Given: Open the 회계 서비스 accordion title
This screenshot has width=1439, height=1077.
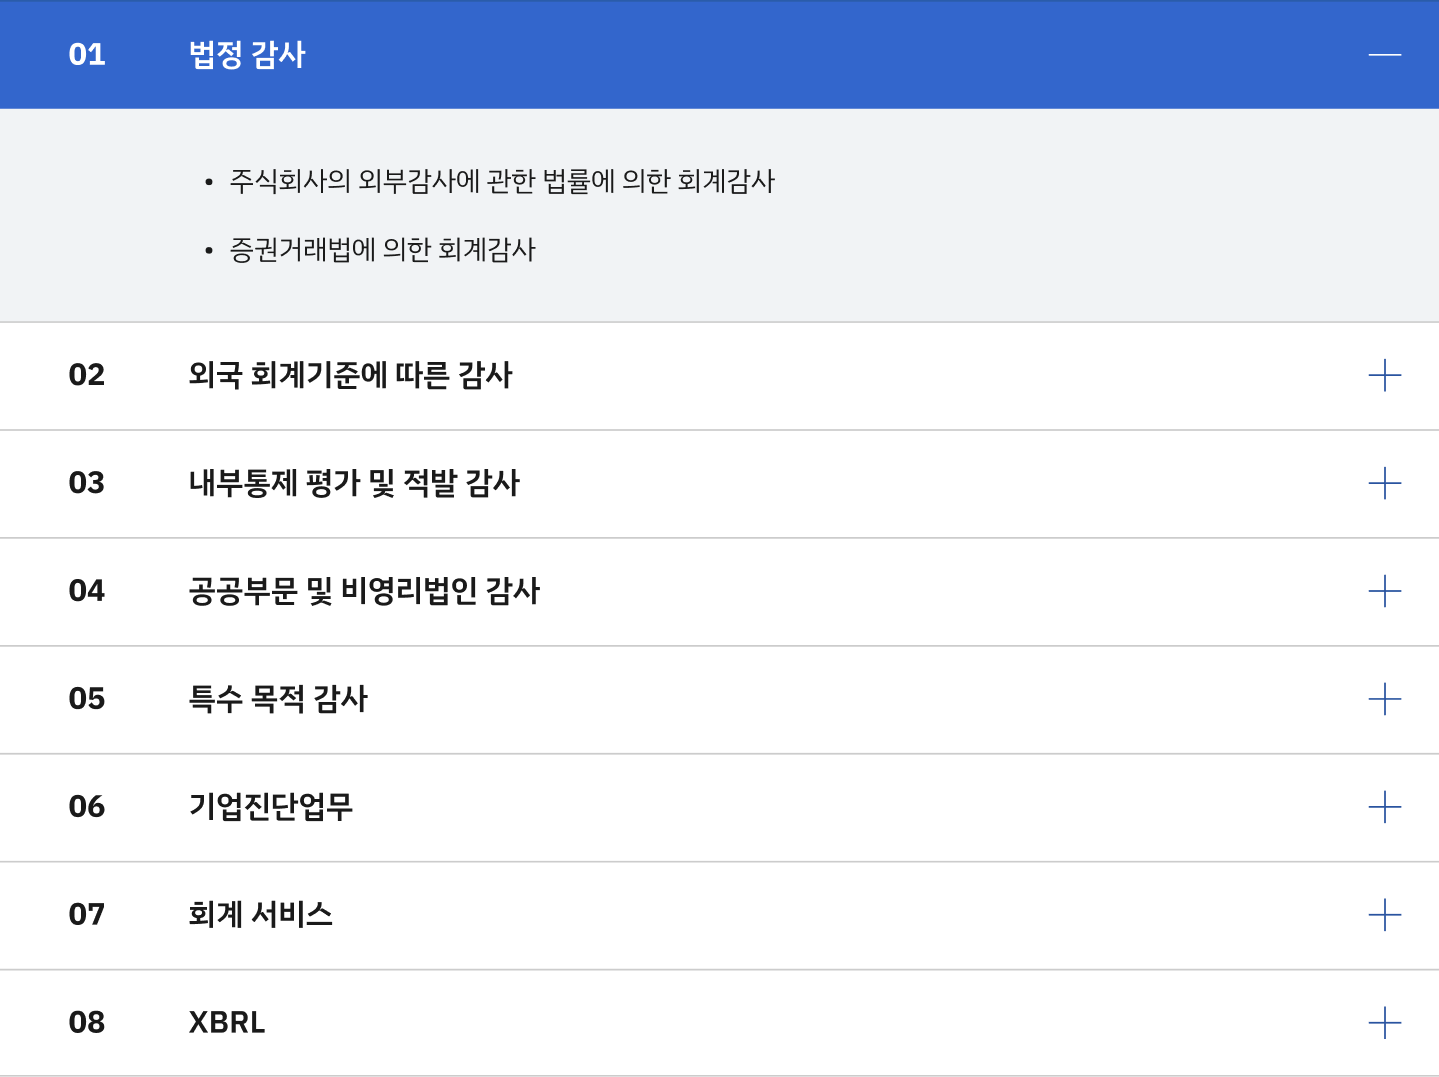Looking at the screenshot, I should pos(260,915).
